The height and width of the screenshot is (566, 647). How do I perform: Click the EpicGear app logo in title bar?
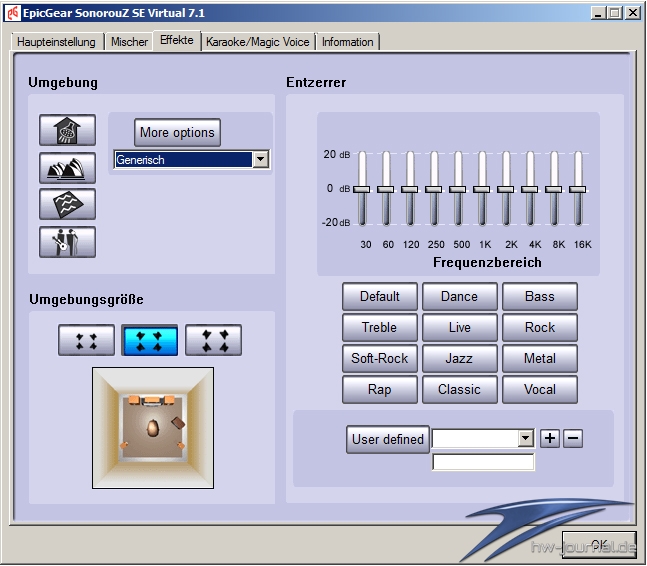click(x=12, y=13)
